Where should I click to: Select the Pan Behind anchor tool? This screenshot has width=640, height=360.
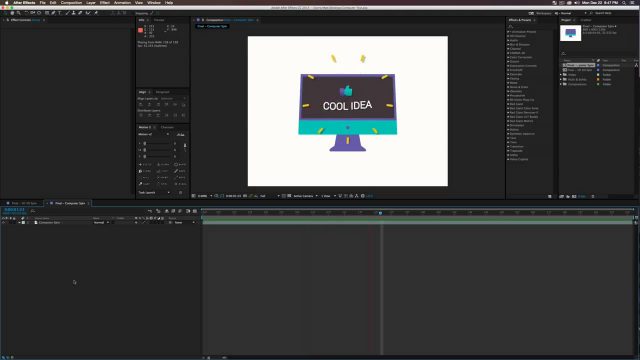[x=39, y=13]
